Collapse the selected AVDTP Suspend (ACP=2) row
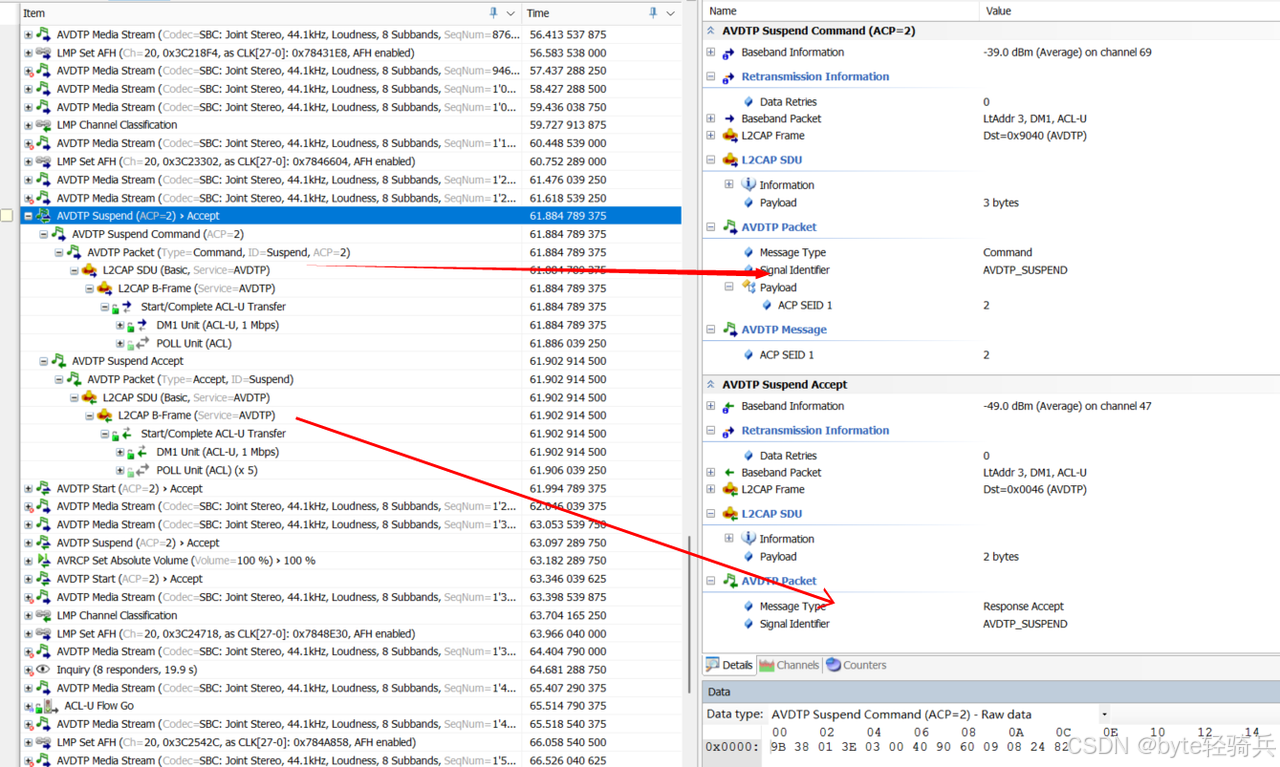 [28, 216]
